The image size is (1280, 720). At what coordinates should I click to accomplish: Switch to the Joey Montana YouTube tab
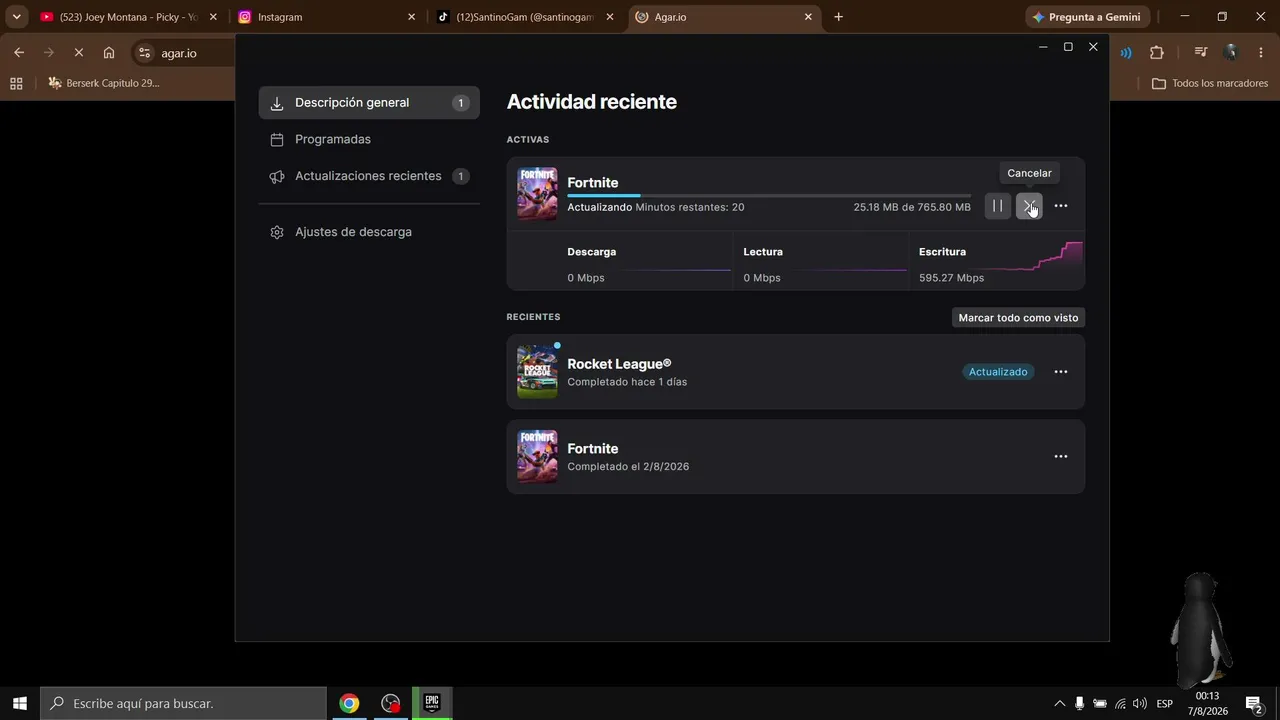(127, 17)
